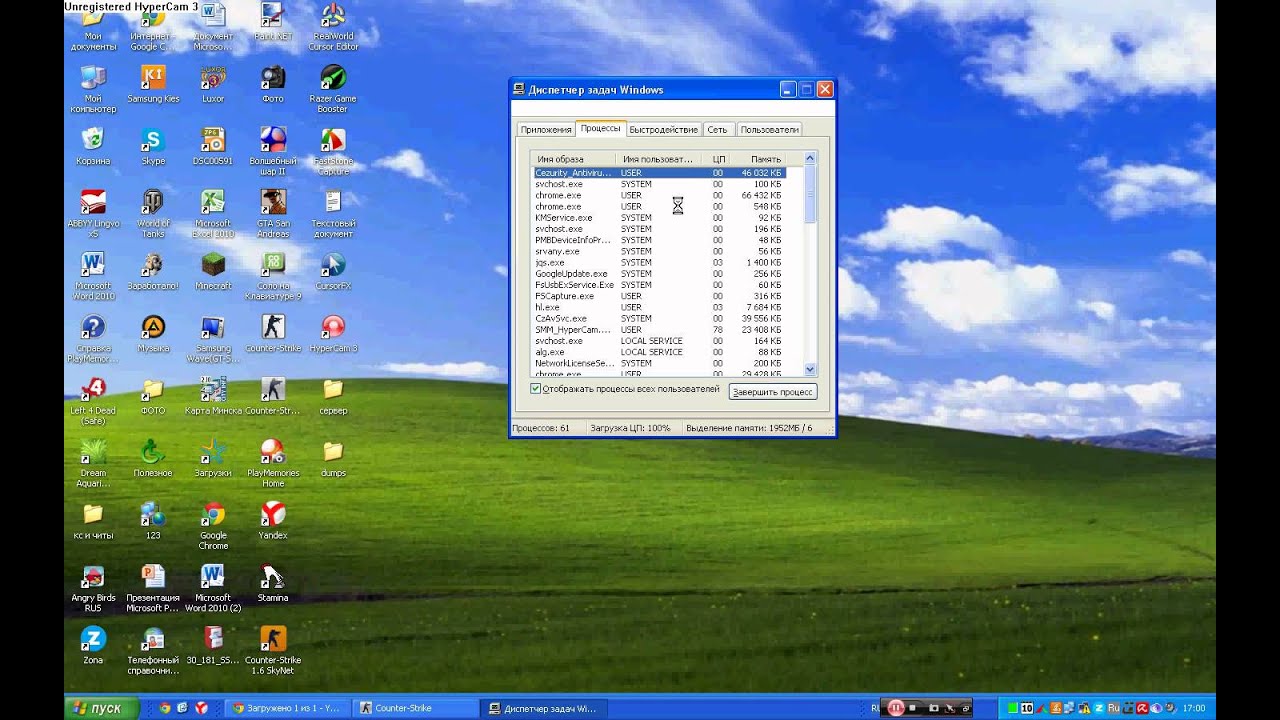Select the Cezurity_Antiviru... process row
The image size is (1280, 720).
[x=659, y=173]
